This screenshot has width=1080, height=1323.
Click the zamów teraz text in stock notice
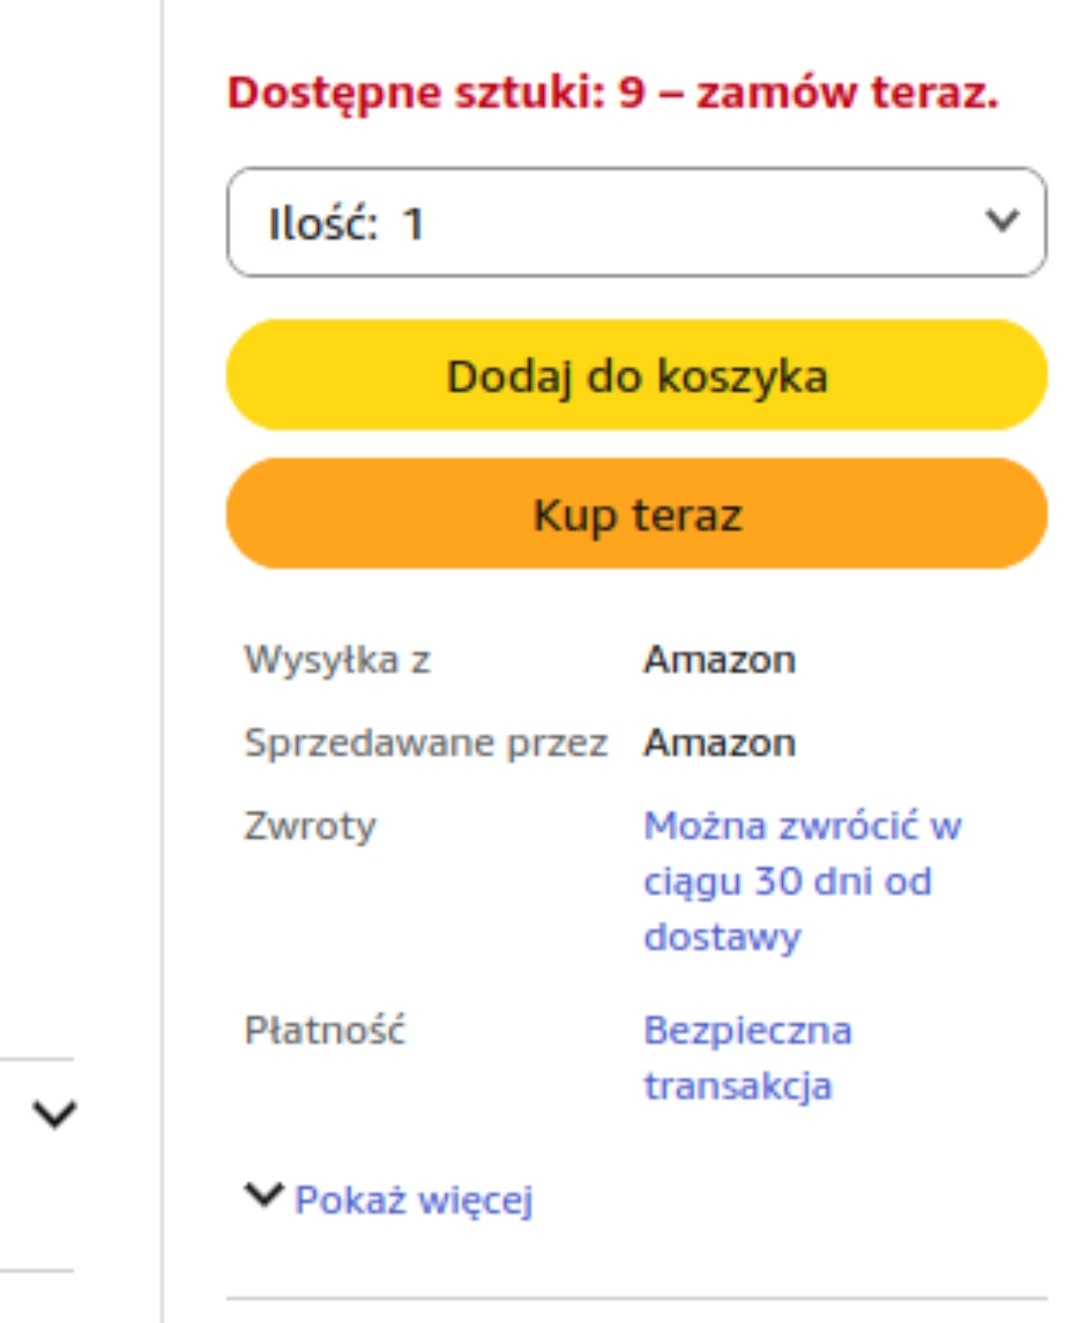(847, 93)
